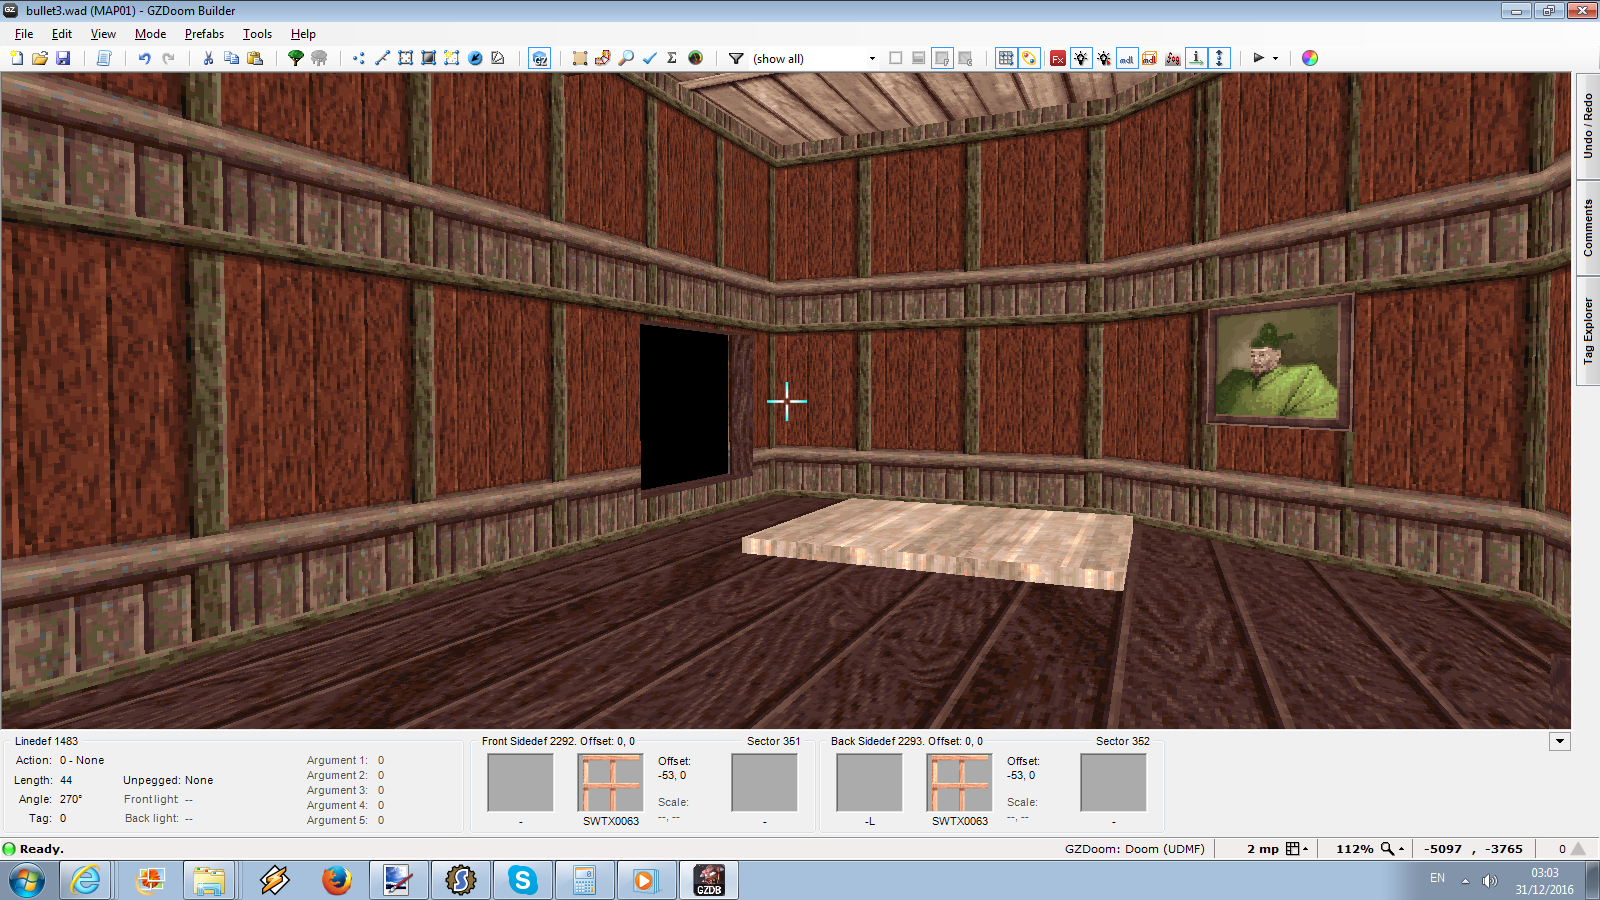Click front sidedef upper texture box

tap(520, 783)
